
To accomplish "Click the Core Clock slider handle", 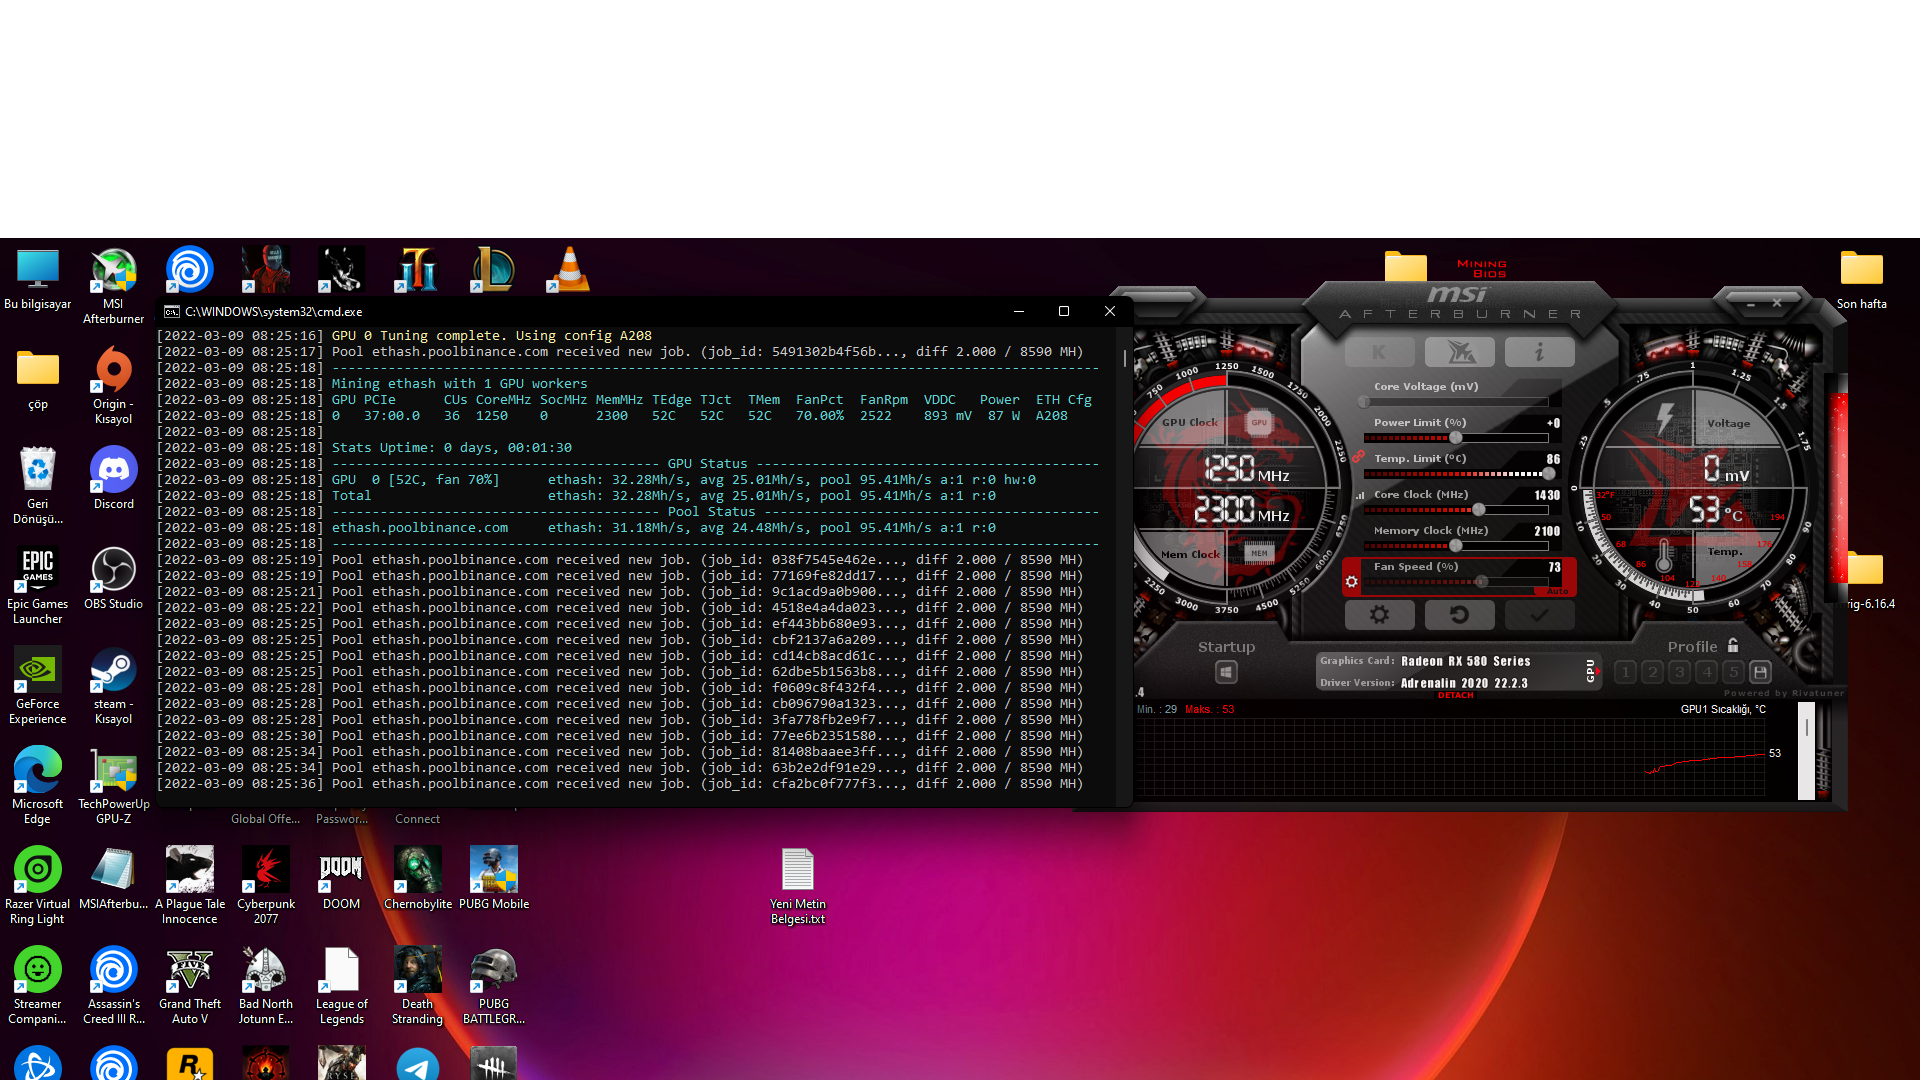I will tap(1478, 510).
